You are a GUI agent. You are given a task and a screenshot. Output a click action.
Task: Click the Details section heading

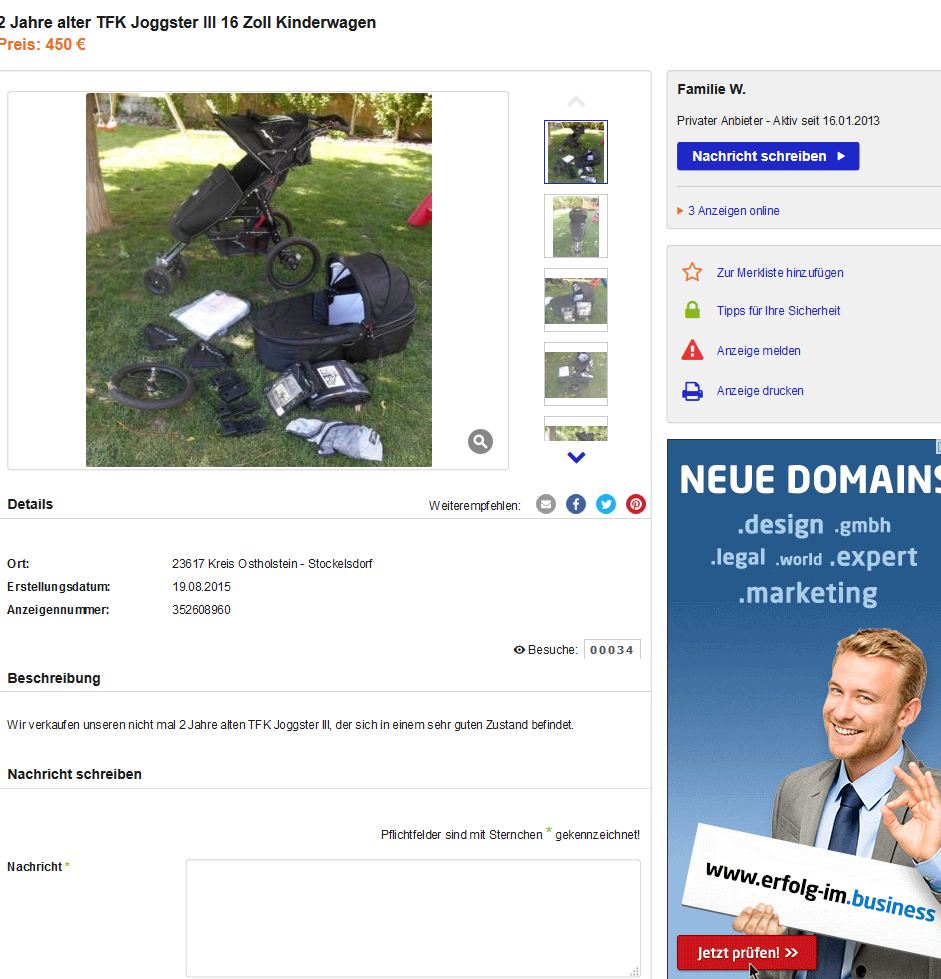coord(30,504)
